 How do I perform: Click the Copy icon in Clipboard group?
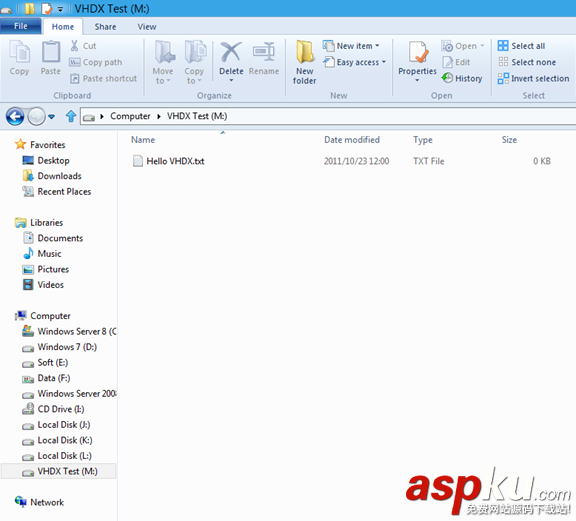click(x=19, y=52)
